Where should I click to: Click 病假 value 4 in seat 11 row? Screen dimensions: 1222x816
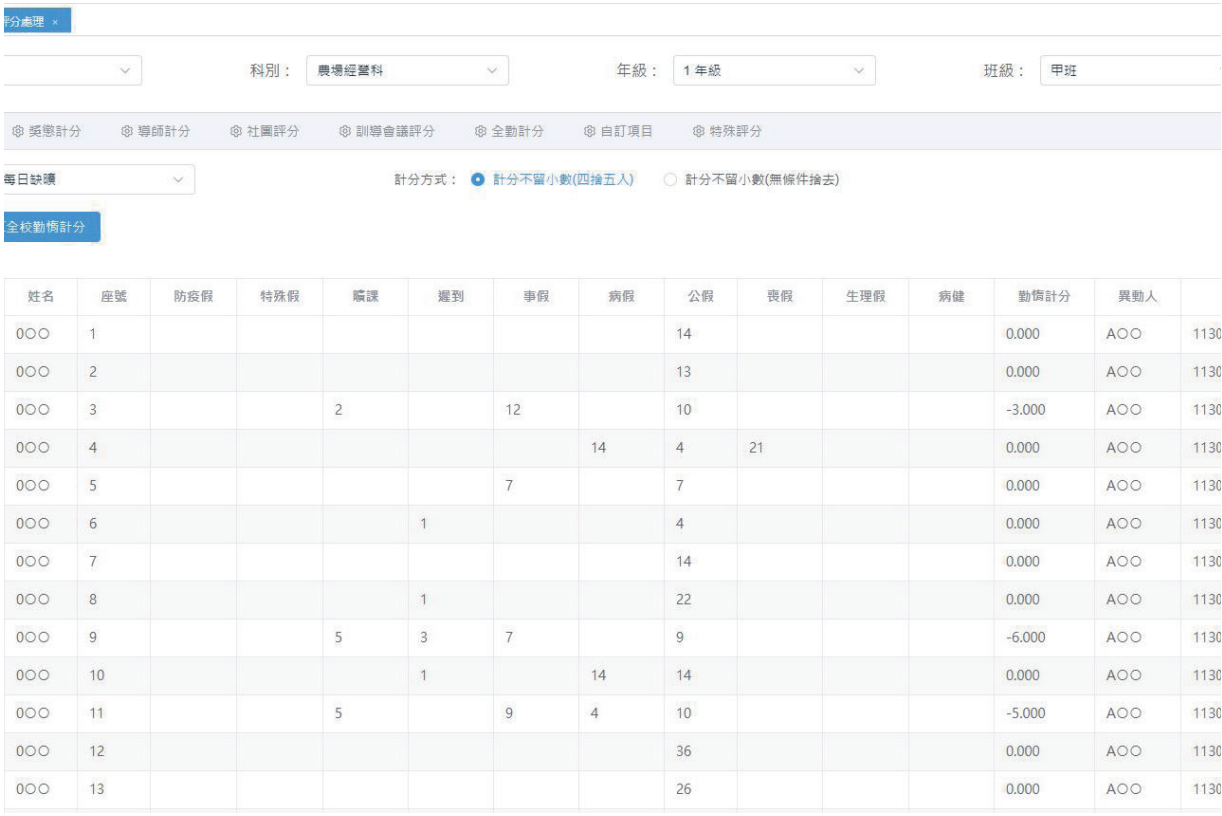click(x=595, y=713)
